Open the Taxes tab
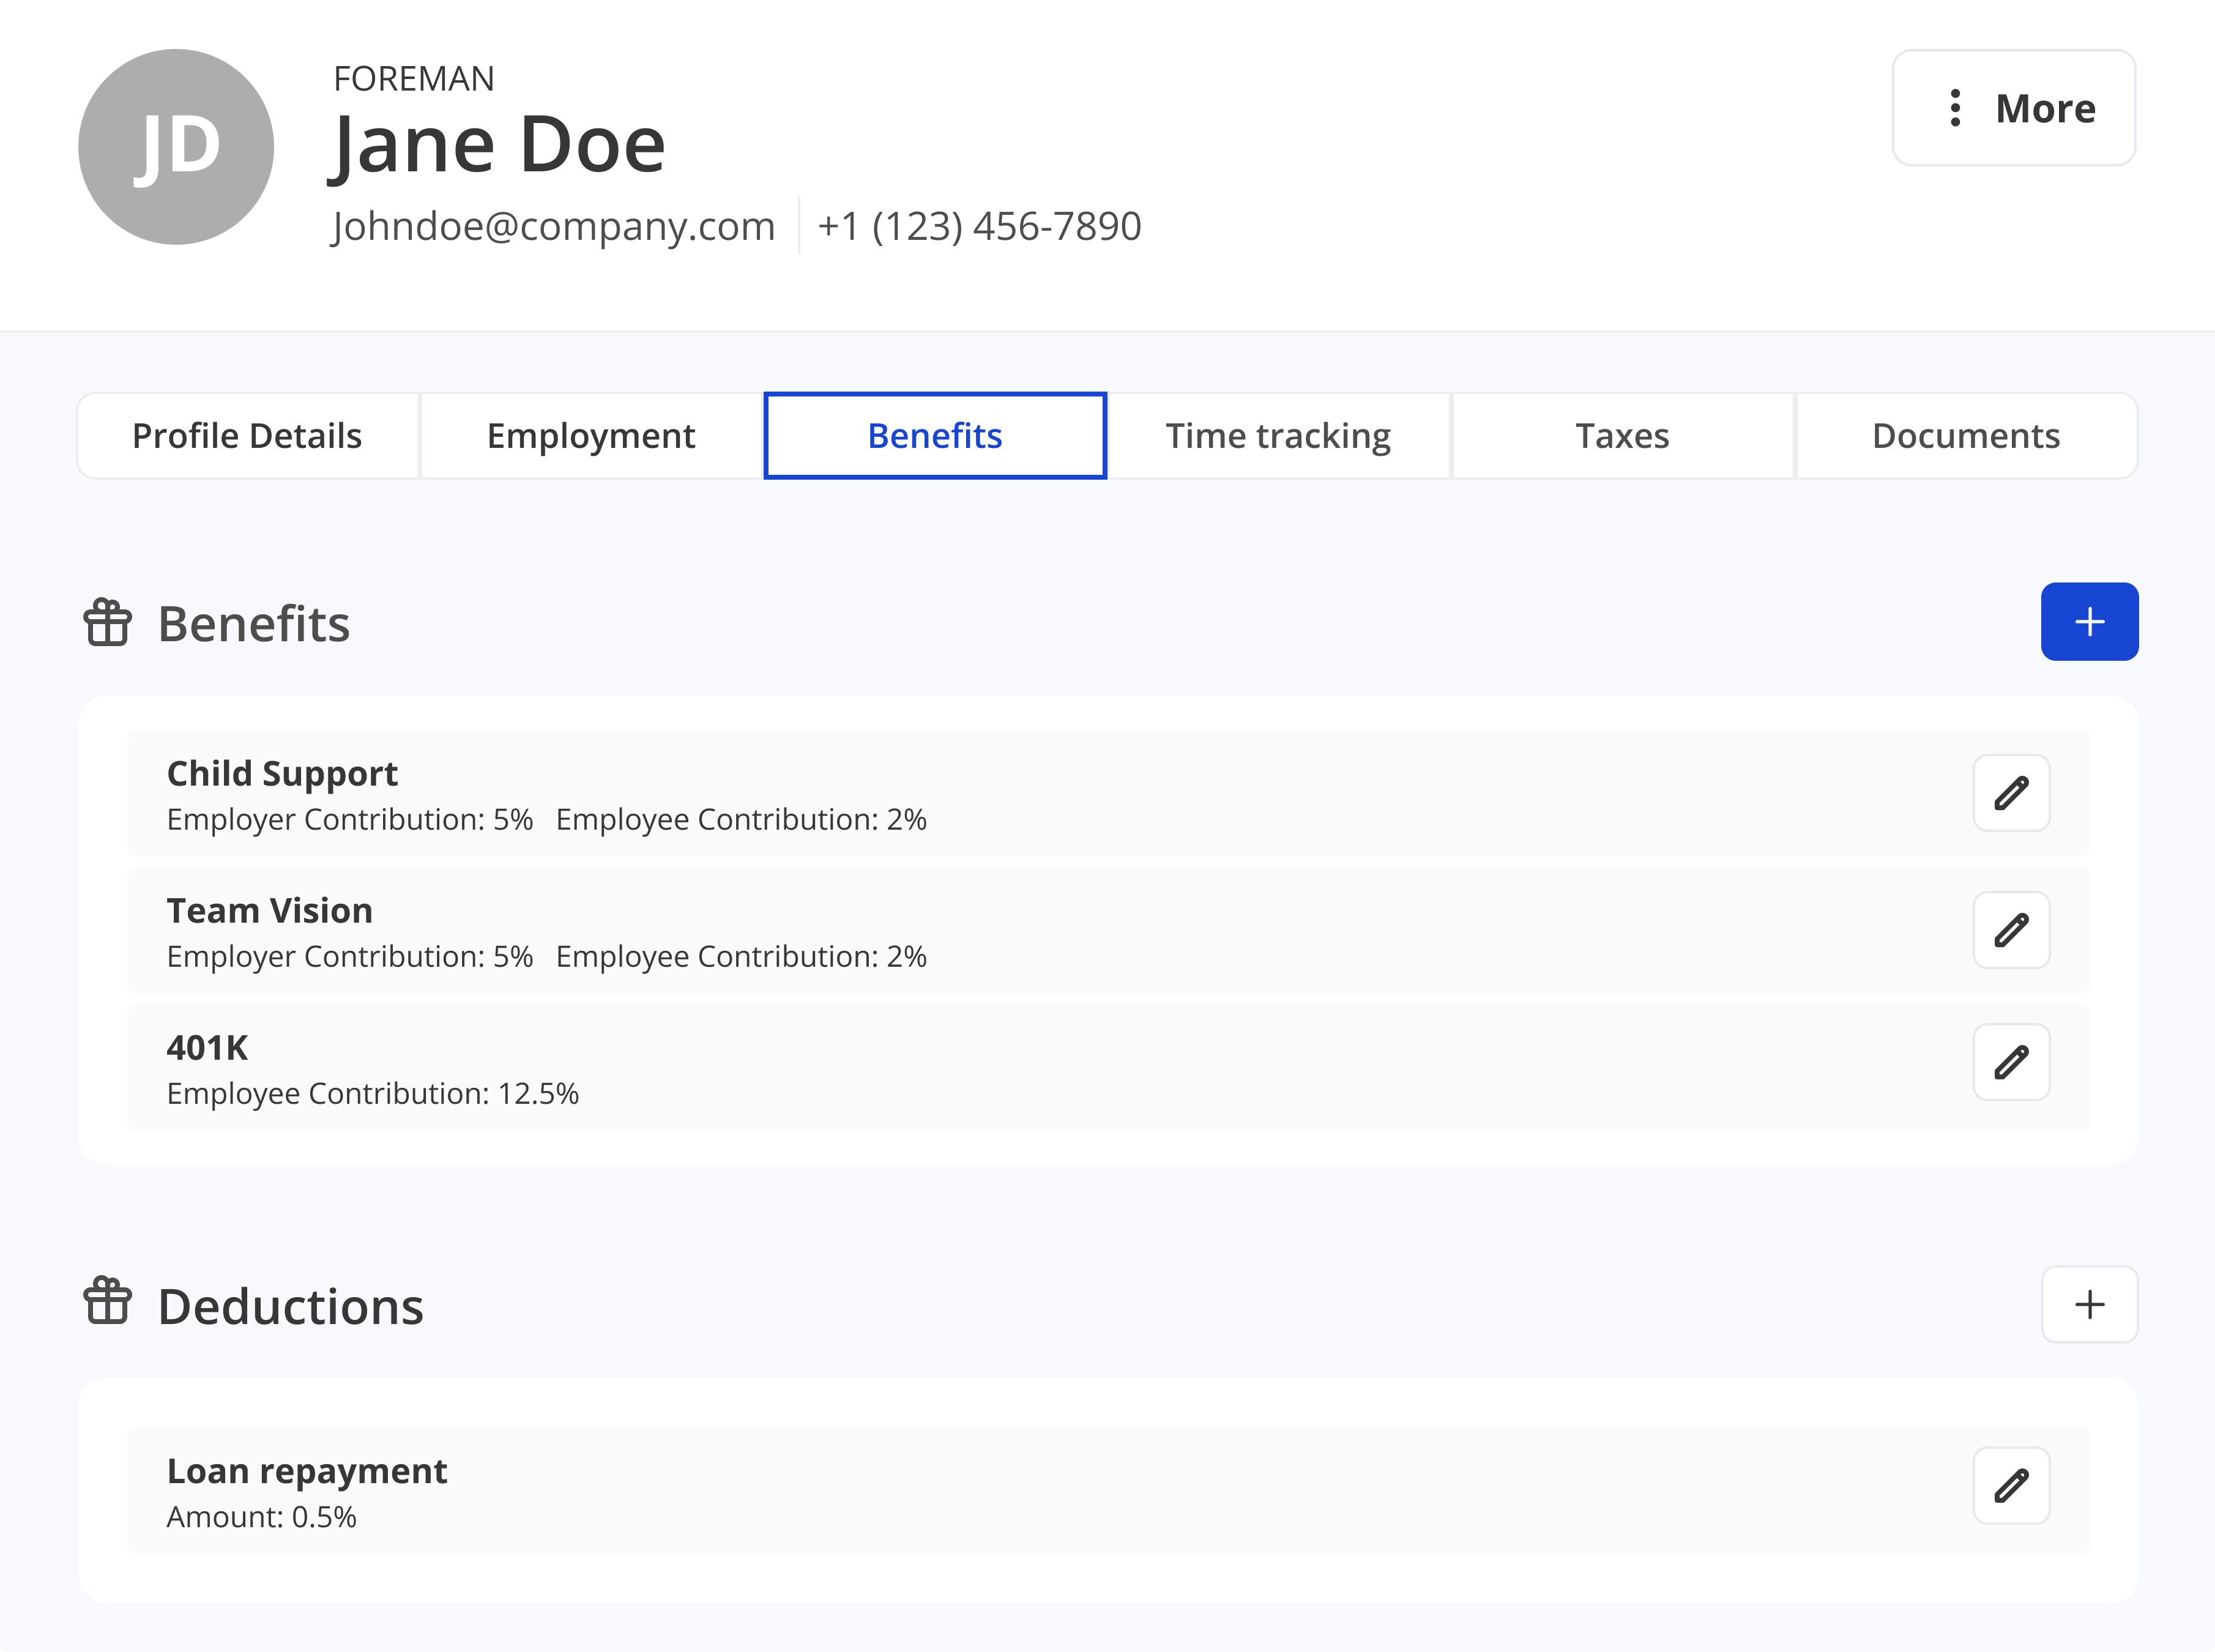This screenshot has height=1652, width=2215. tap(1622, 436)
